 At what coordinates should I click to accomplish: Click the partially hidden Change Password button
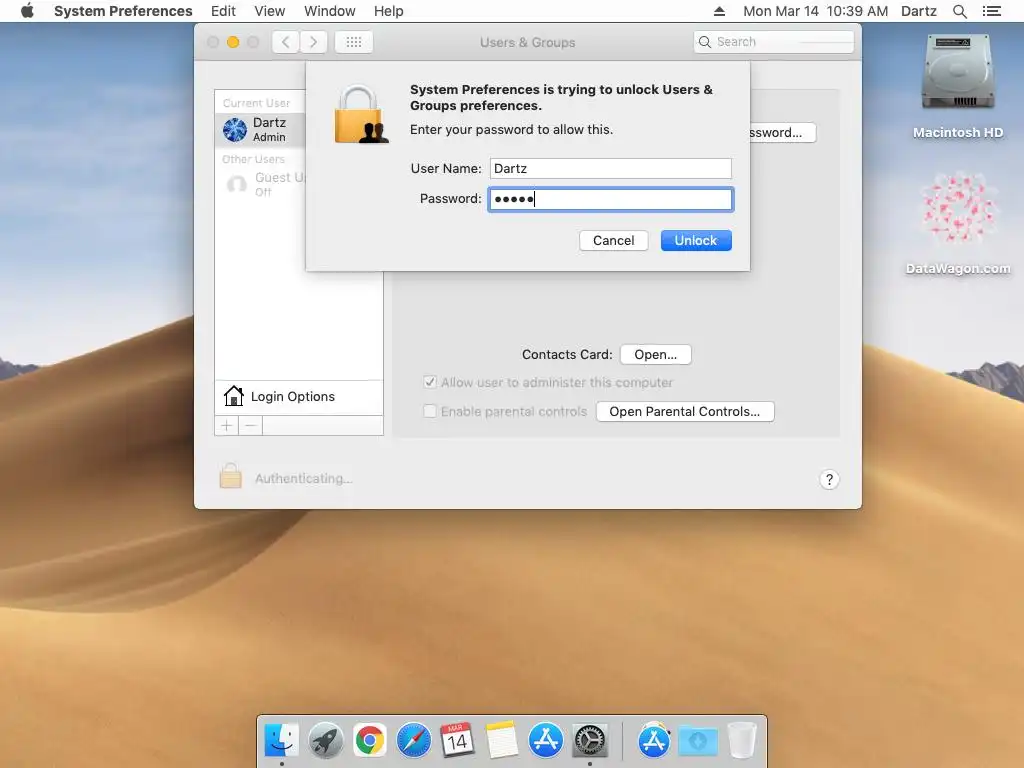tap(782, 133)
